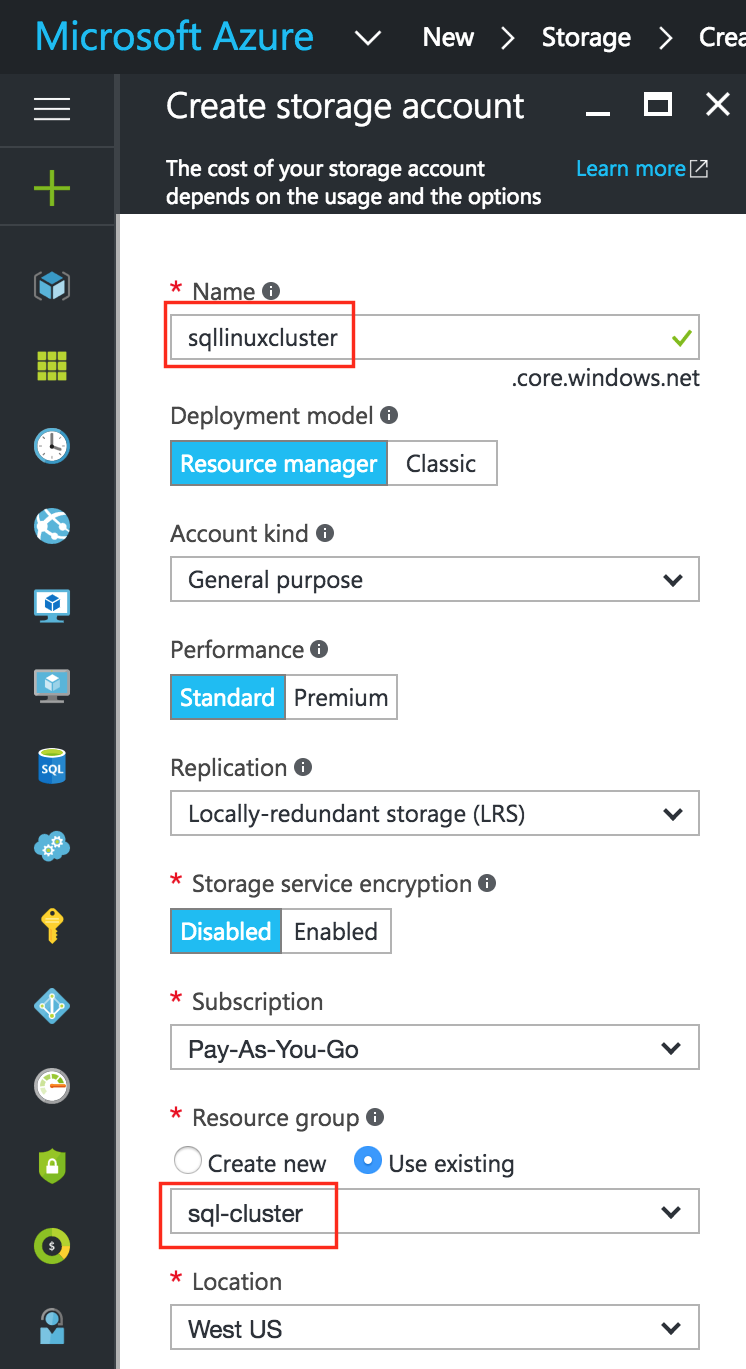This screenshot has width=746, height=1369.
Task: Switch deployment model to Classic
Action: 441,463
